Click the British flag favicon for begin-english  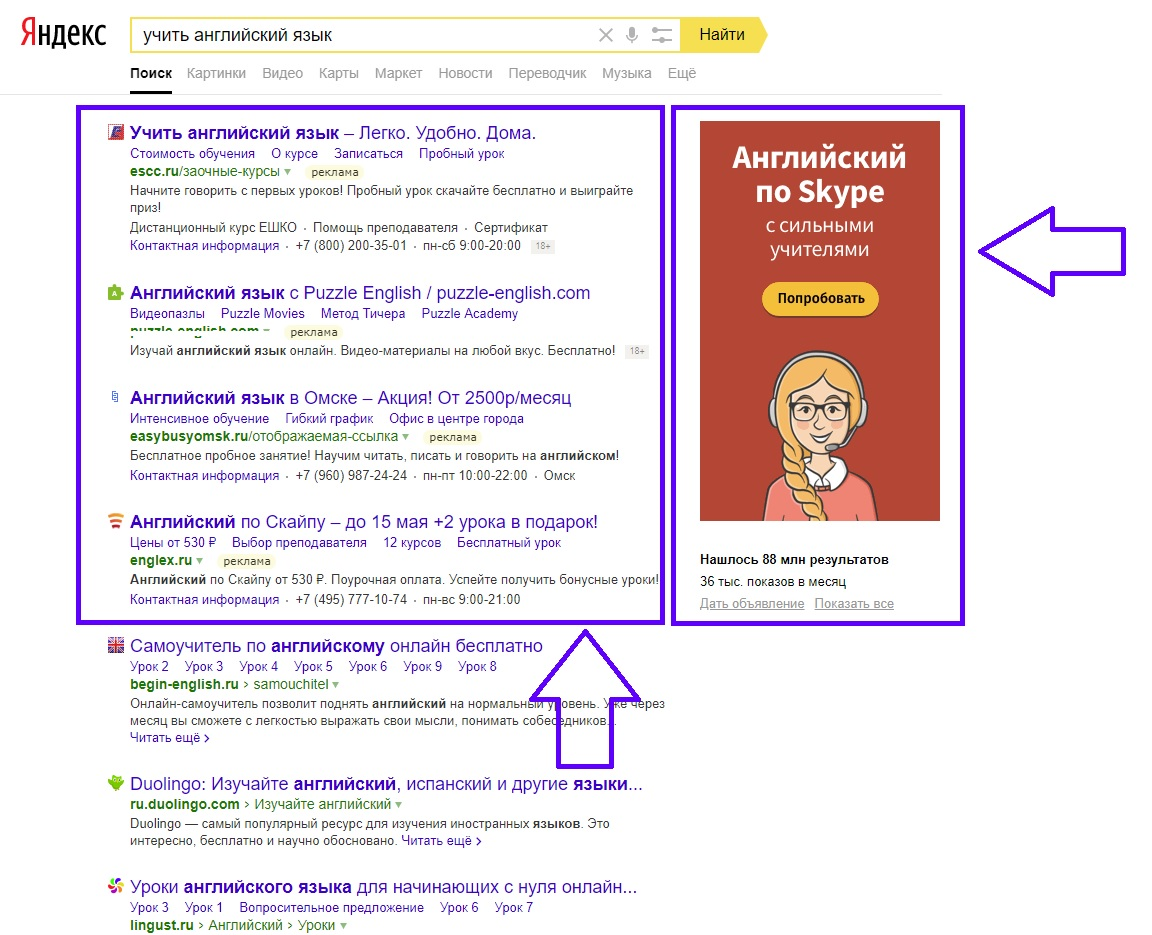[115, 646]
